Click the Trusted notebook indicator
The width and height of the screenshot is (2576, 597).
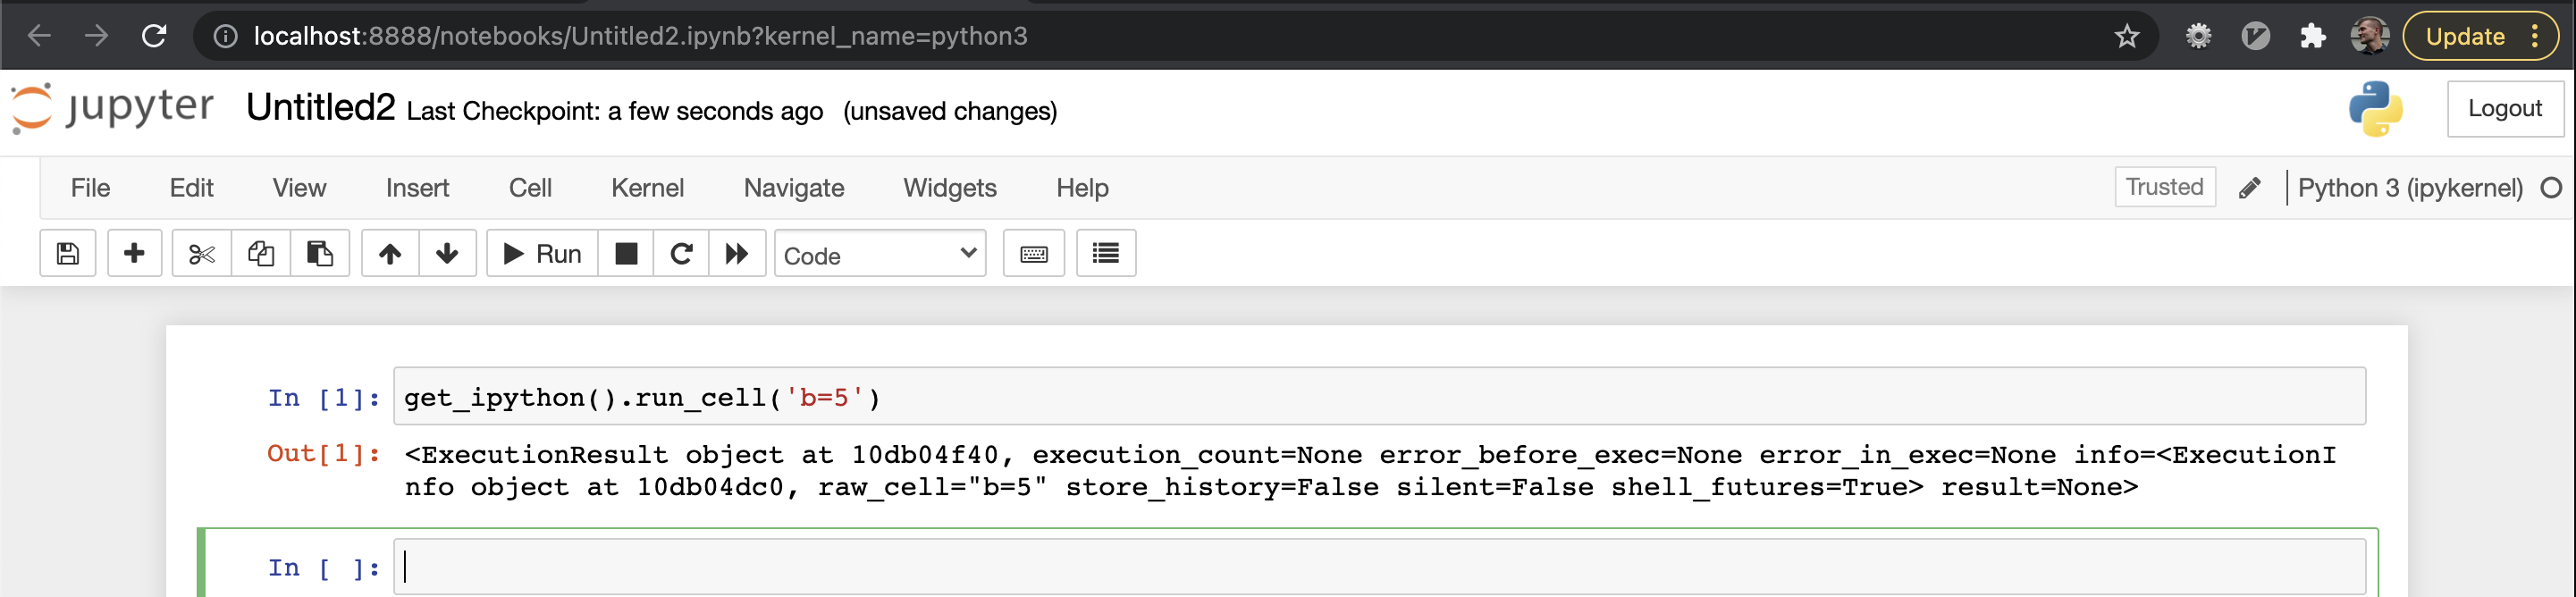2164,186
